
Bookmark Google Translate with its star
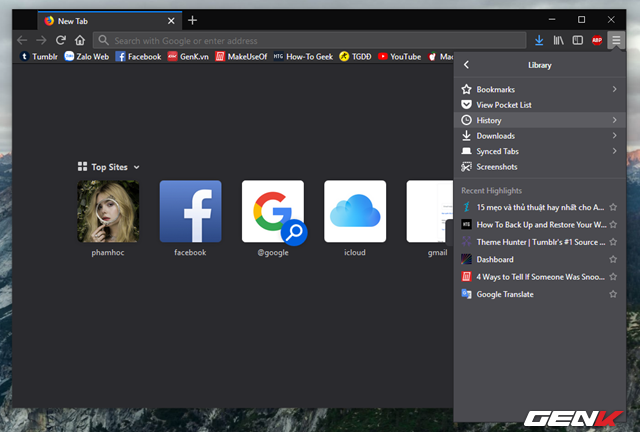(x=613, y=294)
